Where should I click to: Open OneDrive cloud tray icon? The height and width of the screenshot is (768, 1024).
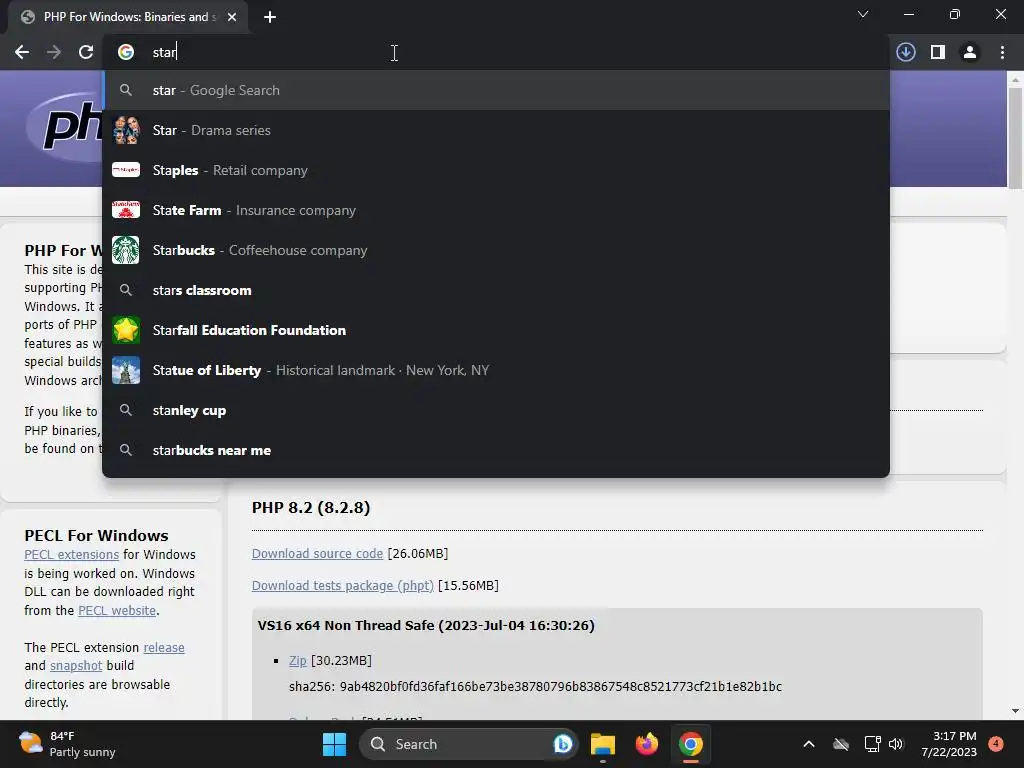841,744
